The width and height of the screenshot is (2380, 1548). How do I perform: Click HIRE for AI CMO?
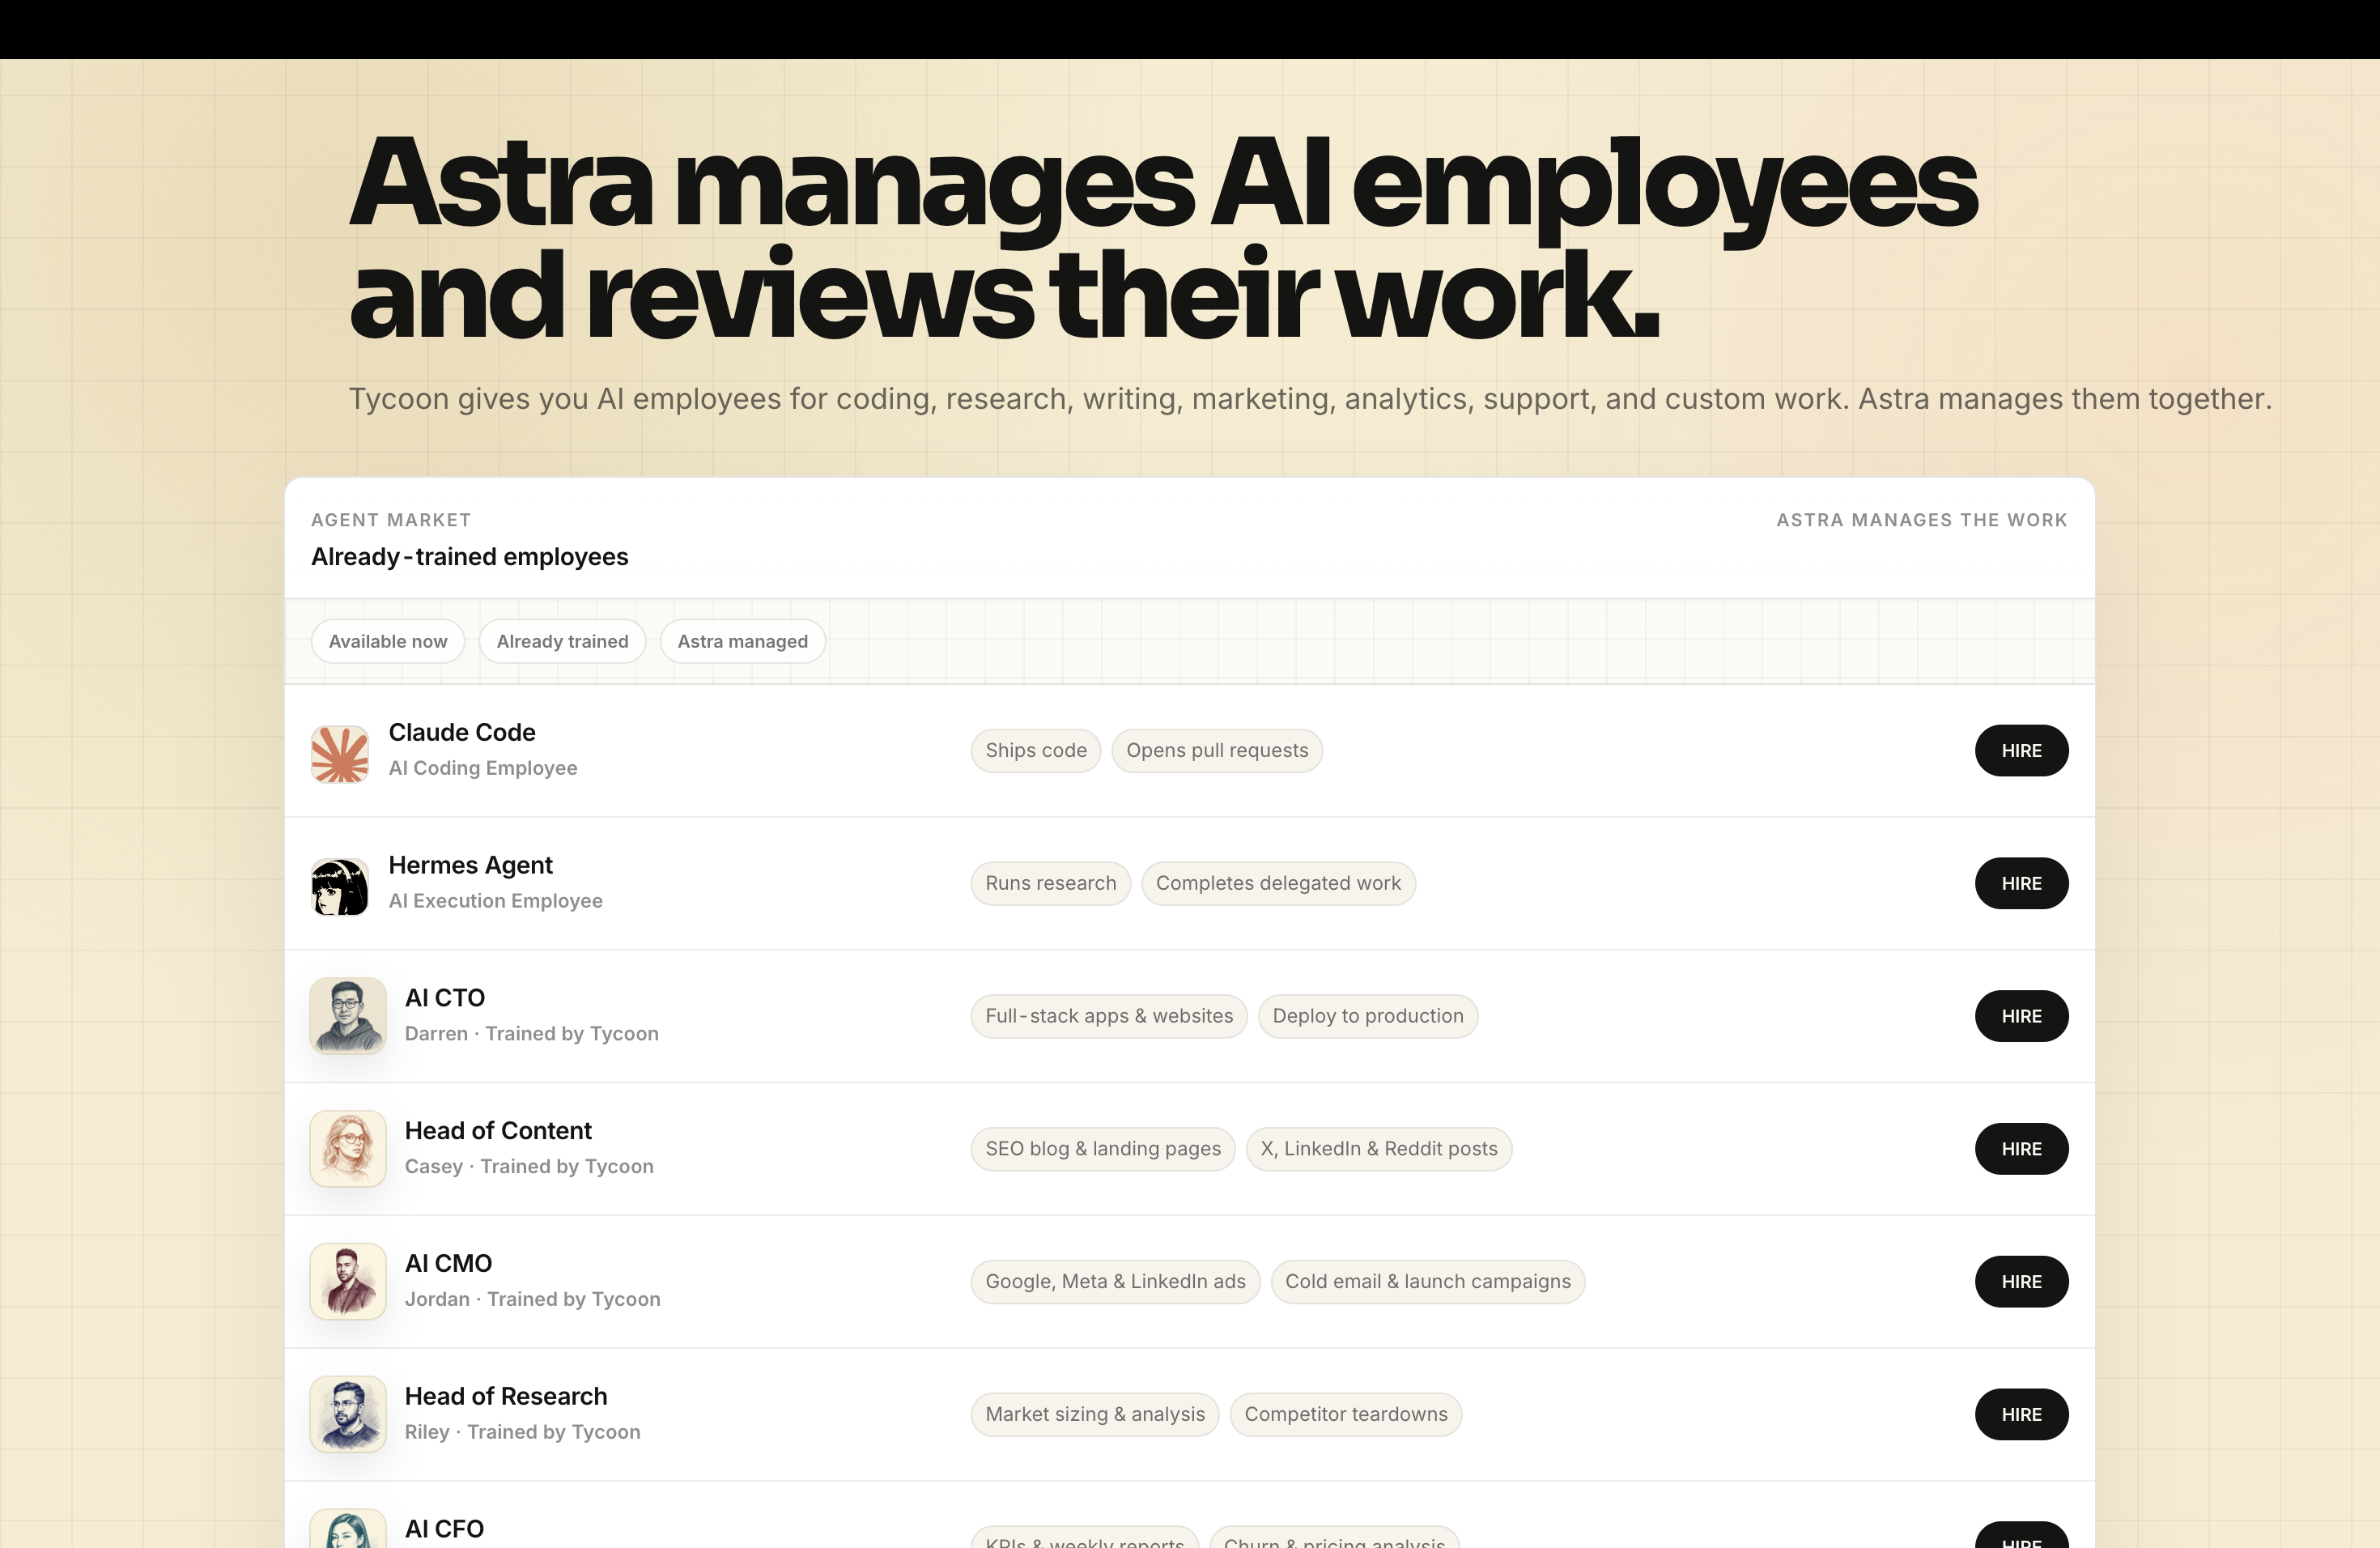(x=2021, y=1282)
